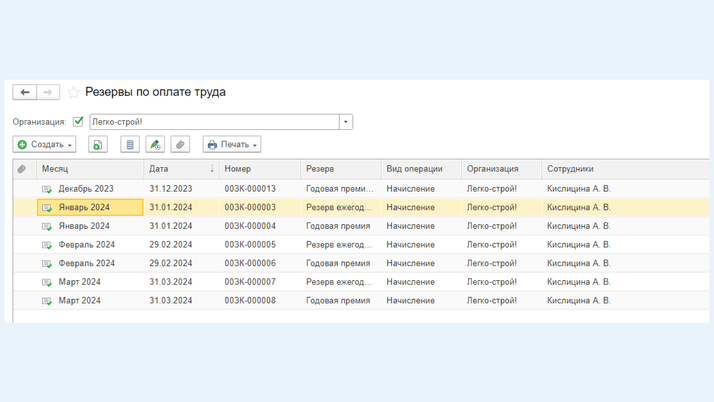
Task: Click the posted document icon for Декабрь 2023
Action: coord(47,189)
